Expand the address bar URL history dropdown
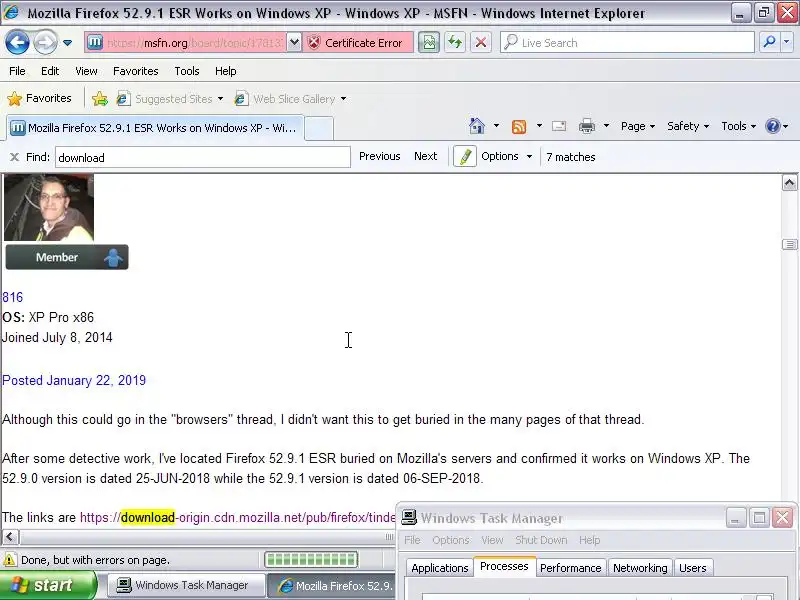 pyautogui.click(x=294, y=43)
